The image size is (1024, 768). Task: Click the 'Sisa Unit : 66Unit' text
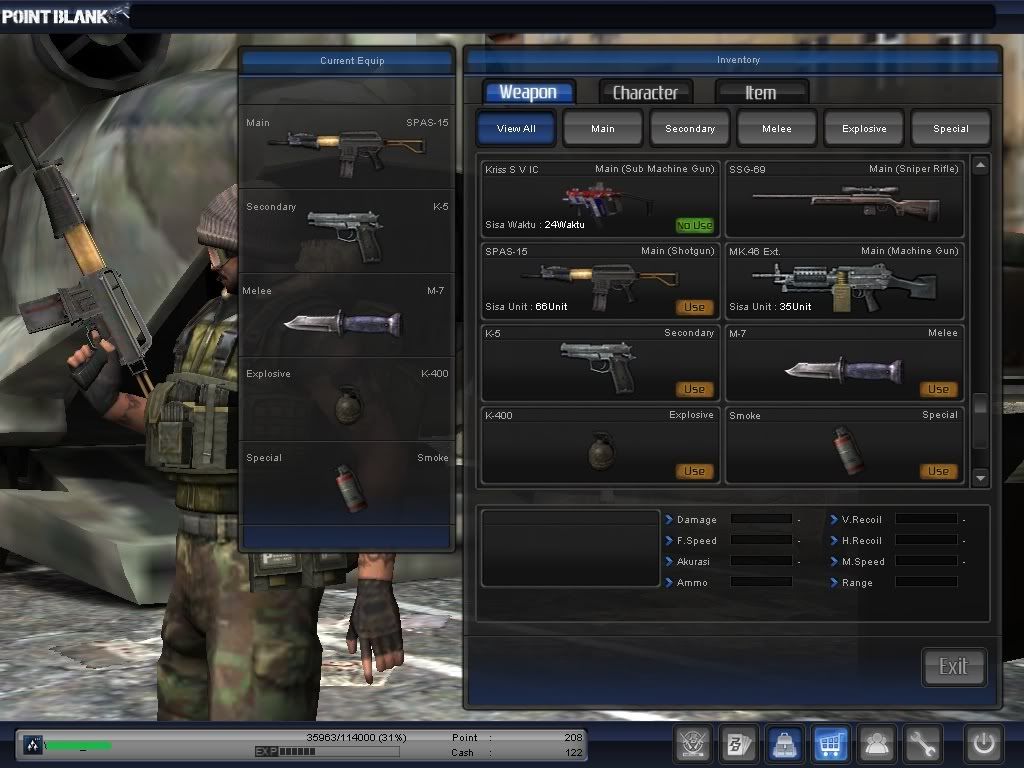[x=526, y=307]
